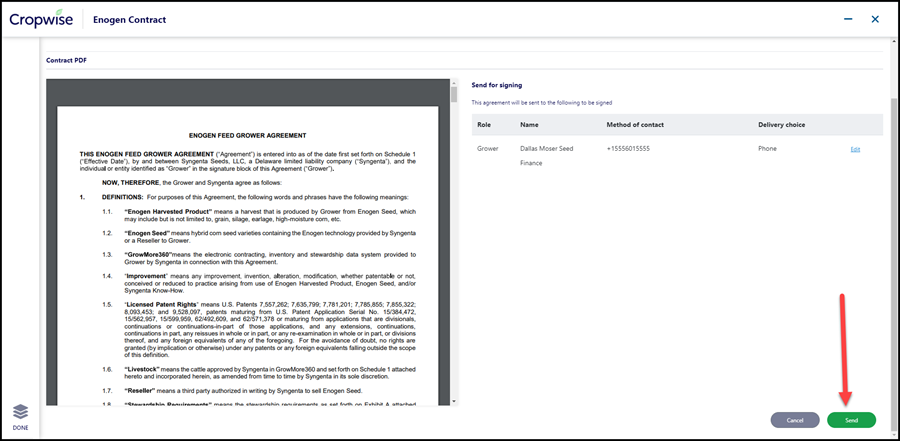Click the DEFINITIONS heading in the PDF
This screenshot has height=441, width=900.
122,197
